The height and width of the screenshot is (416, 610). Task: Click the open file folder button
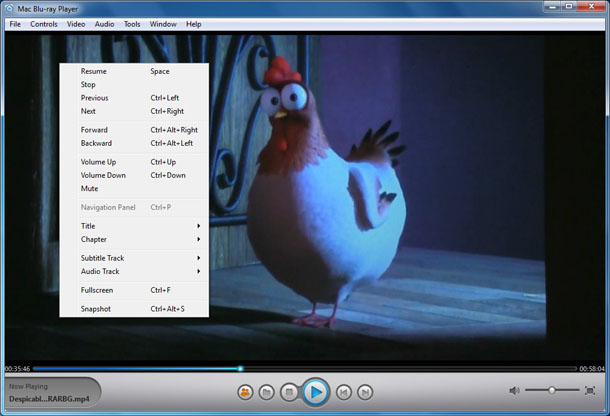(266, 392)
